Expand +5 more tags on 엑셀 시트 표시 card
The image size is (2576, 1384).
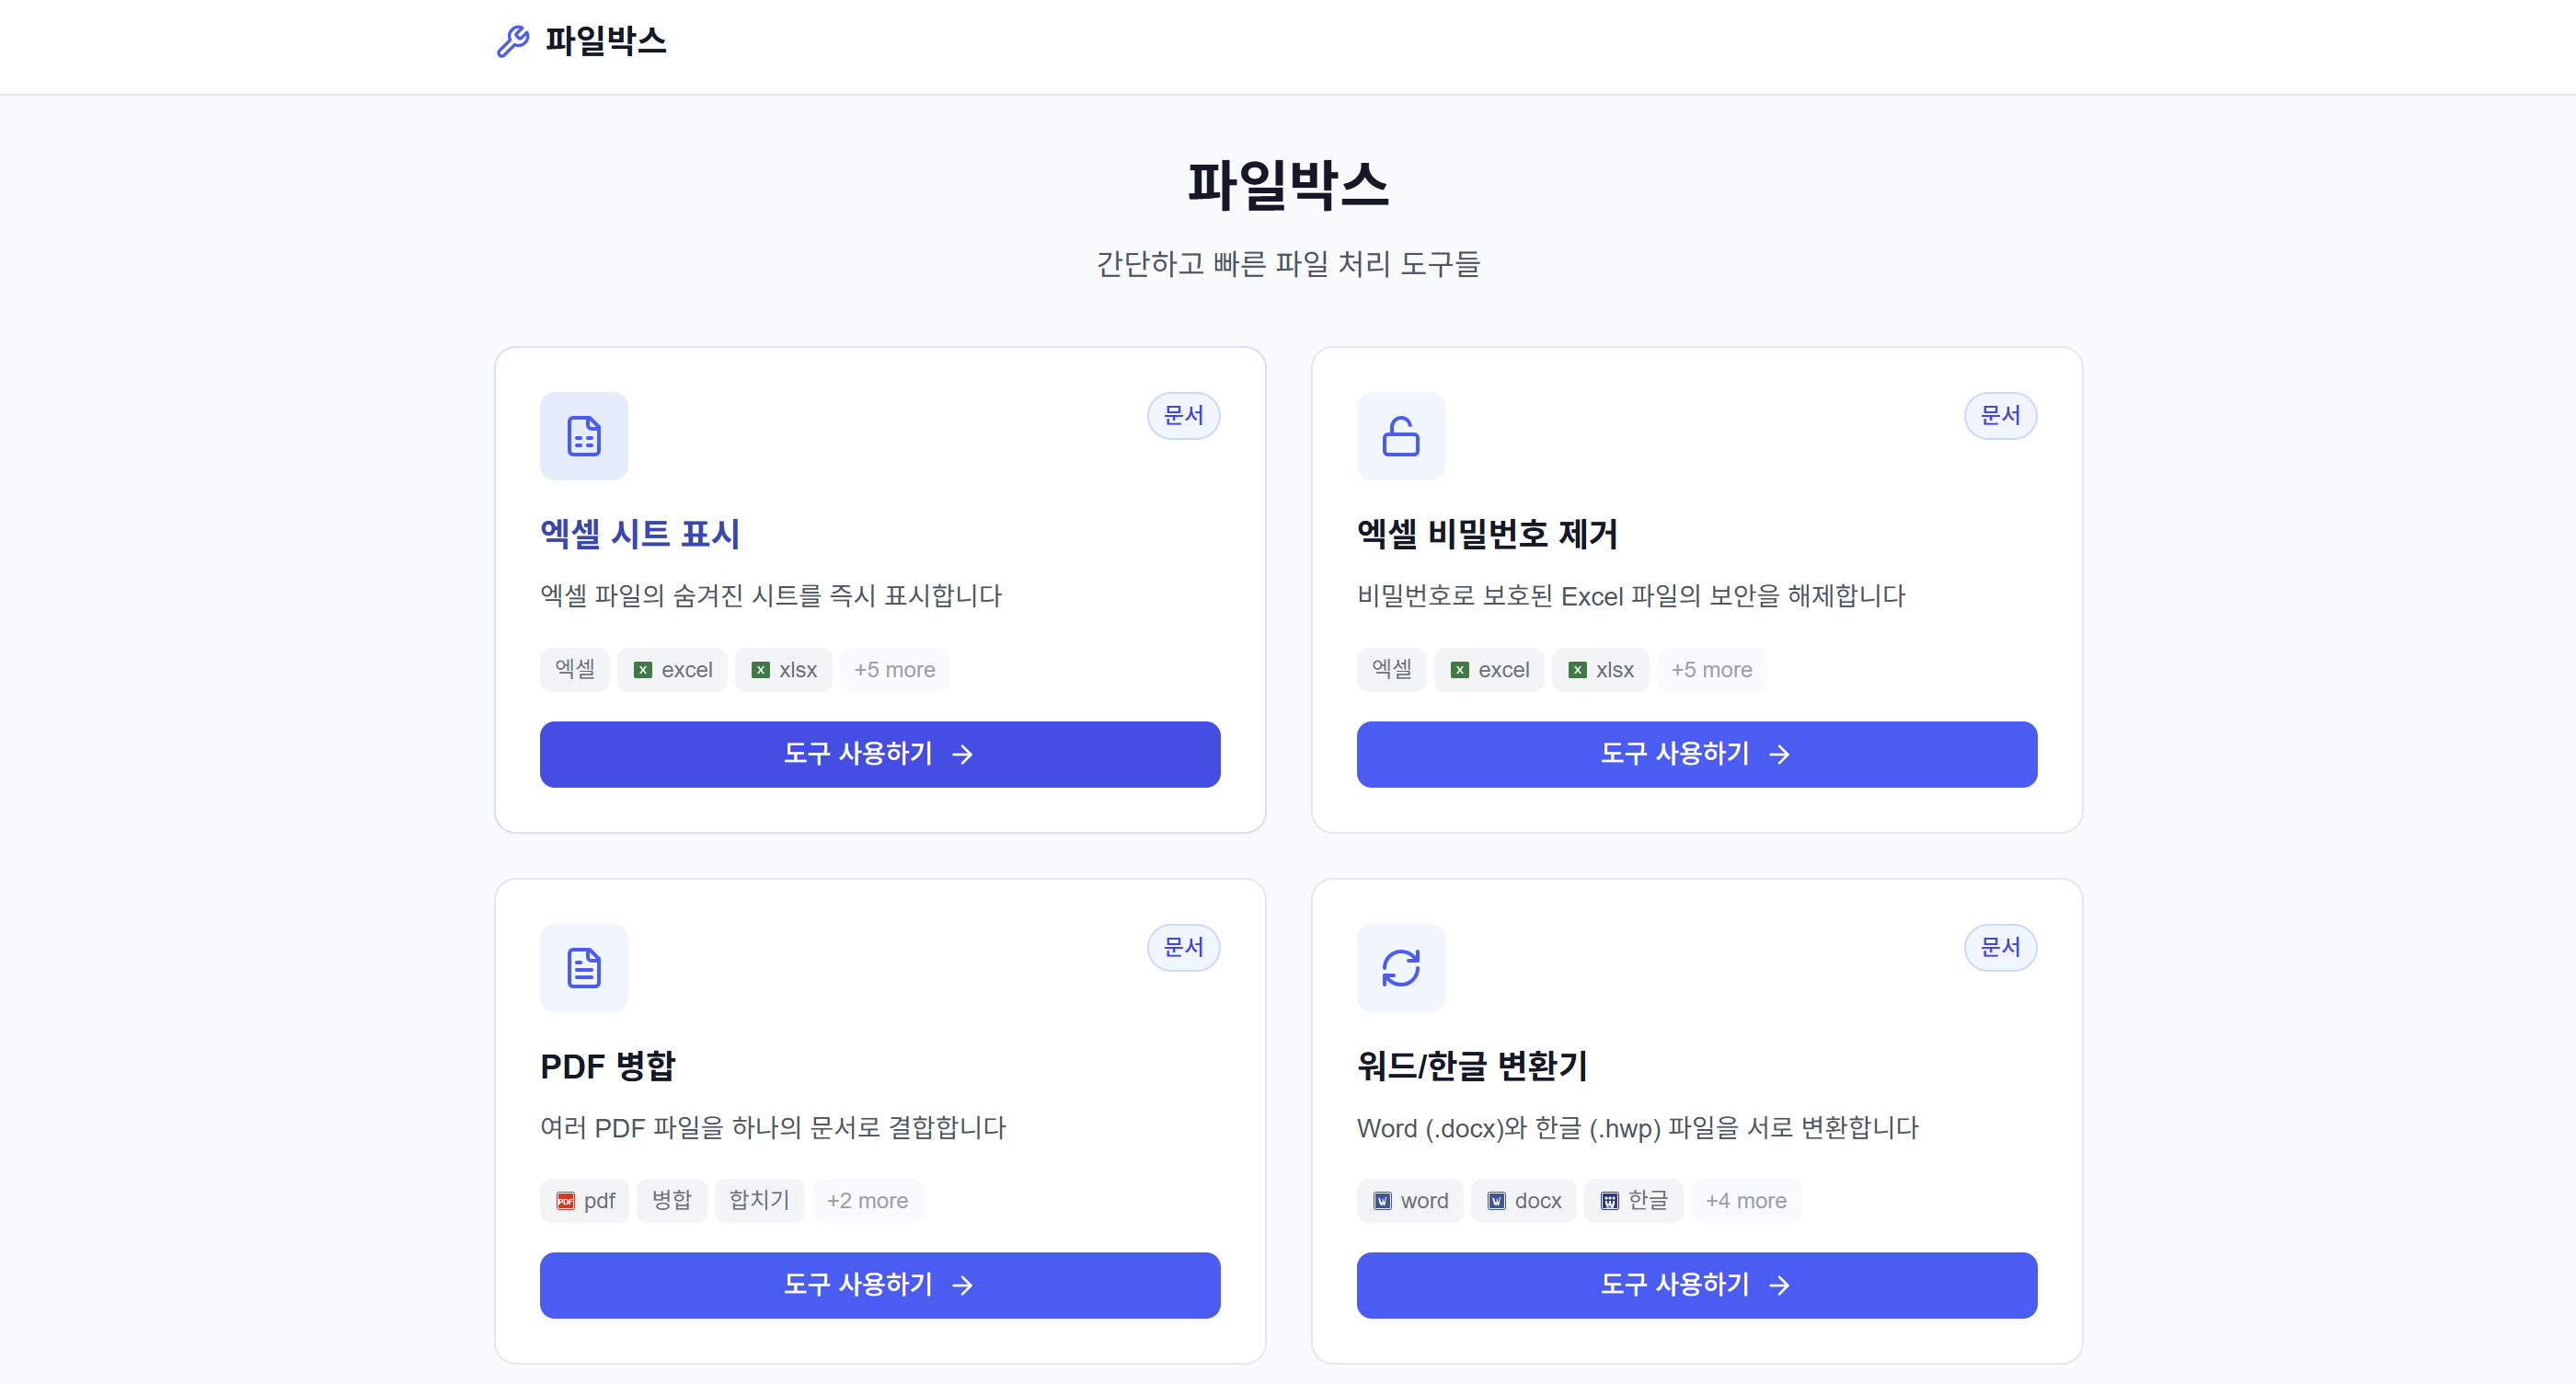895,670
